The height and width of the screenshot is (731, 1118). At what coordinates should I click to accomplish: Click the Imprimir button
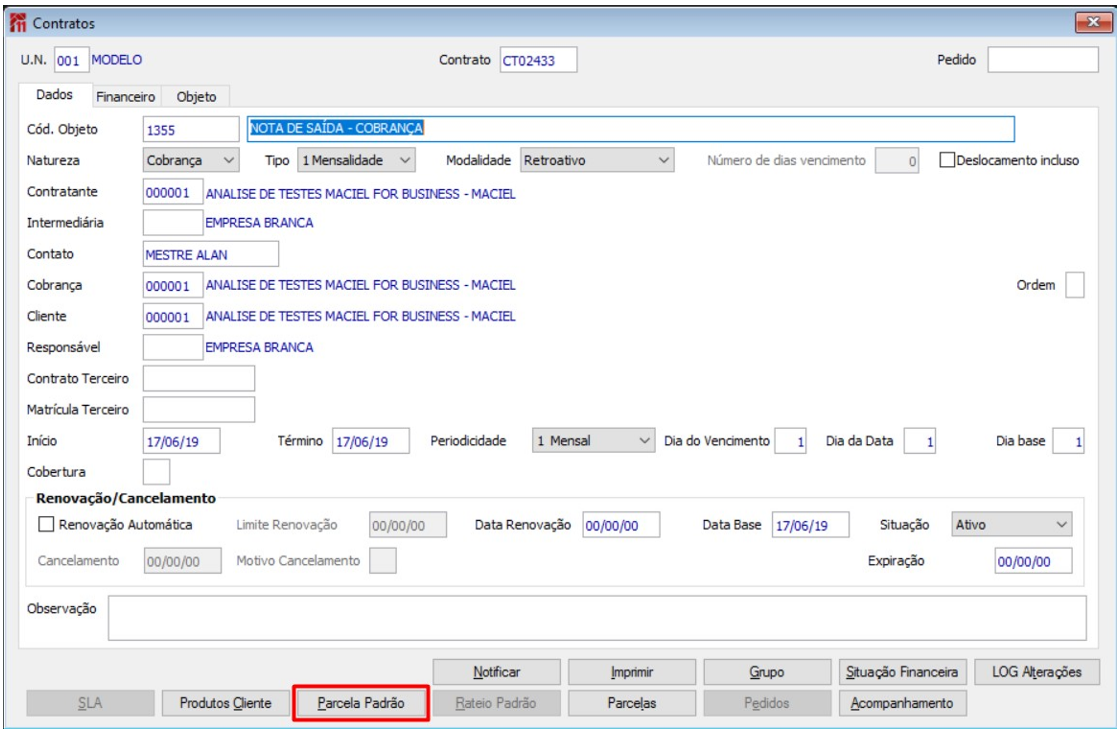tap(632, 672)
